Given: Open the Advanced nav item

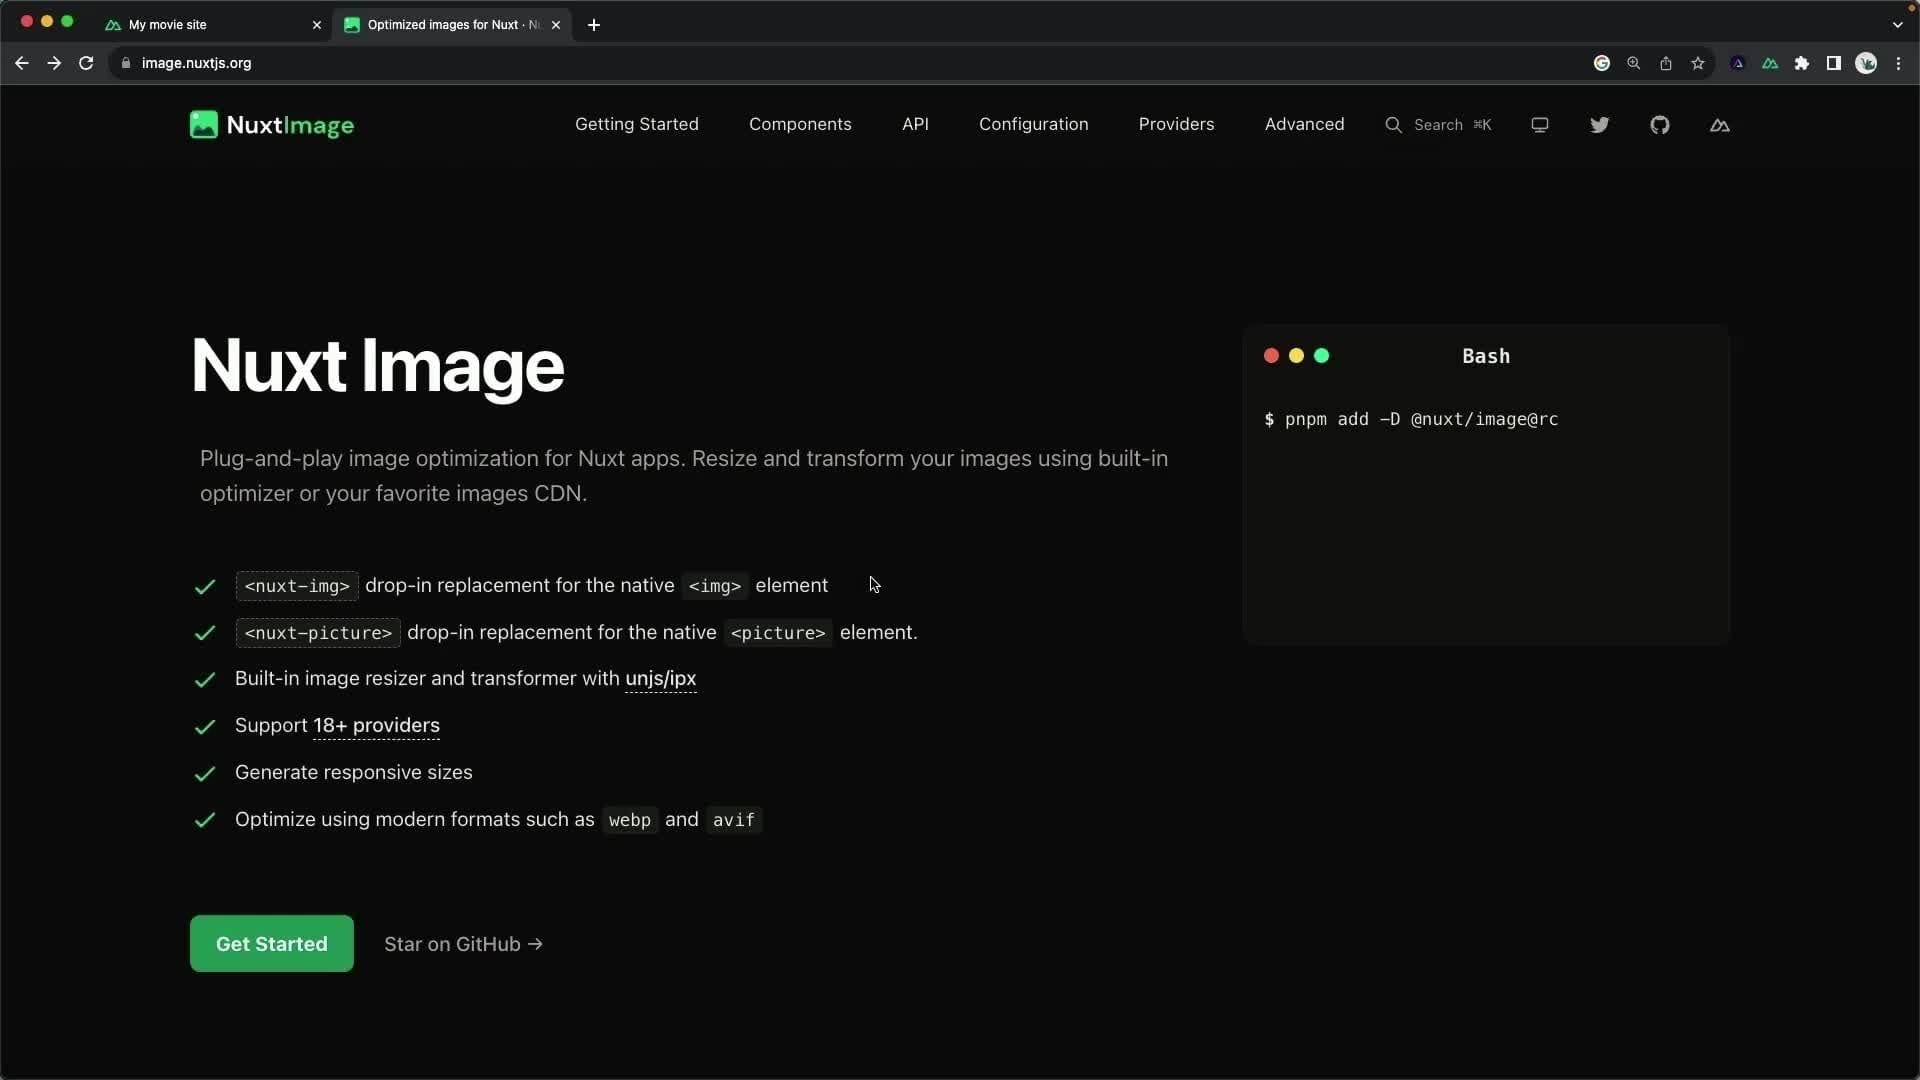Looking at the screenshot, I should click(1304, 125).
